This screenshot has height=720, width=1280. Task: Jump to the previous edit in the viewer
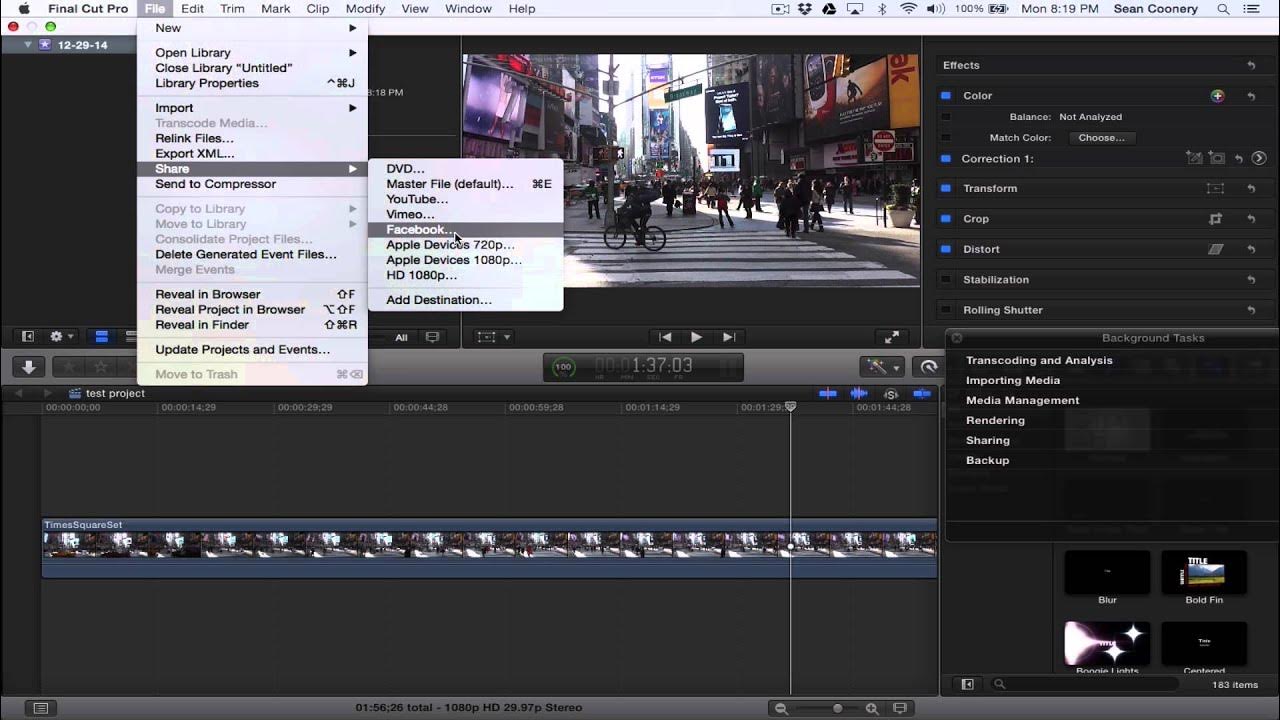[664, 337]
